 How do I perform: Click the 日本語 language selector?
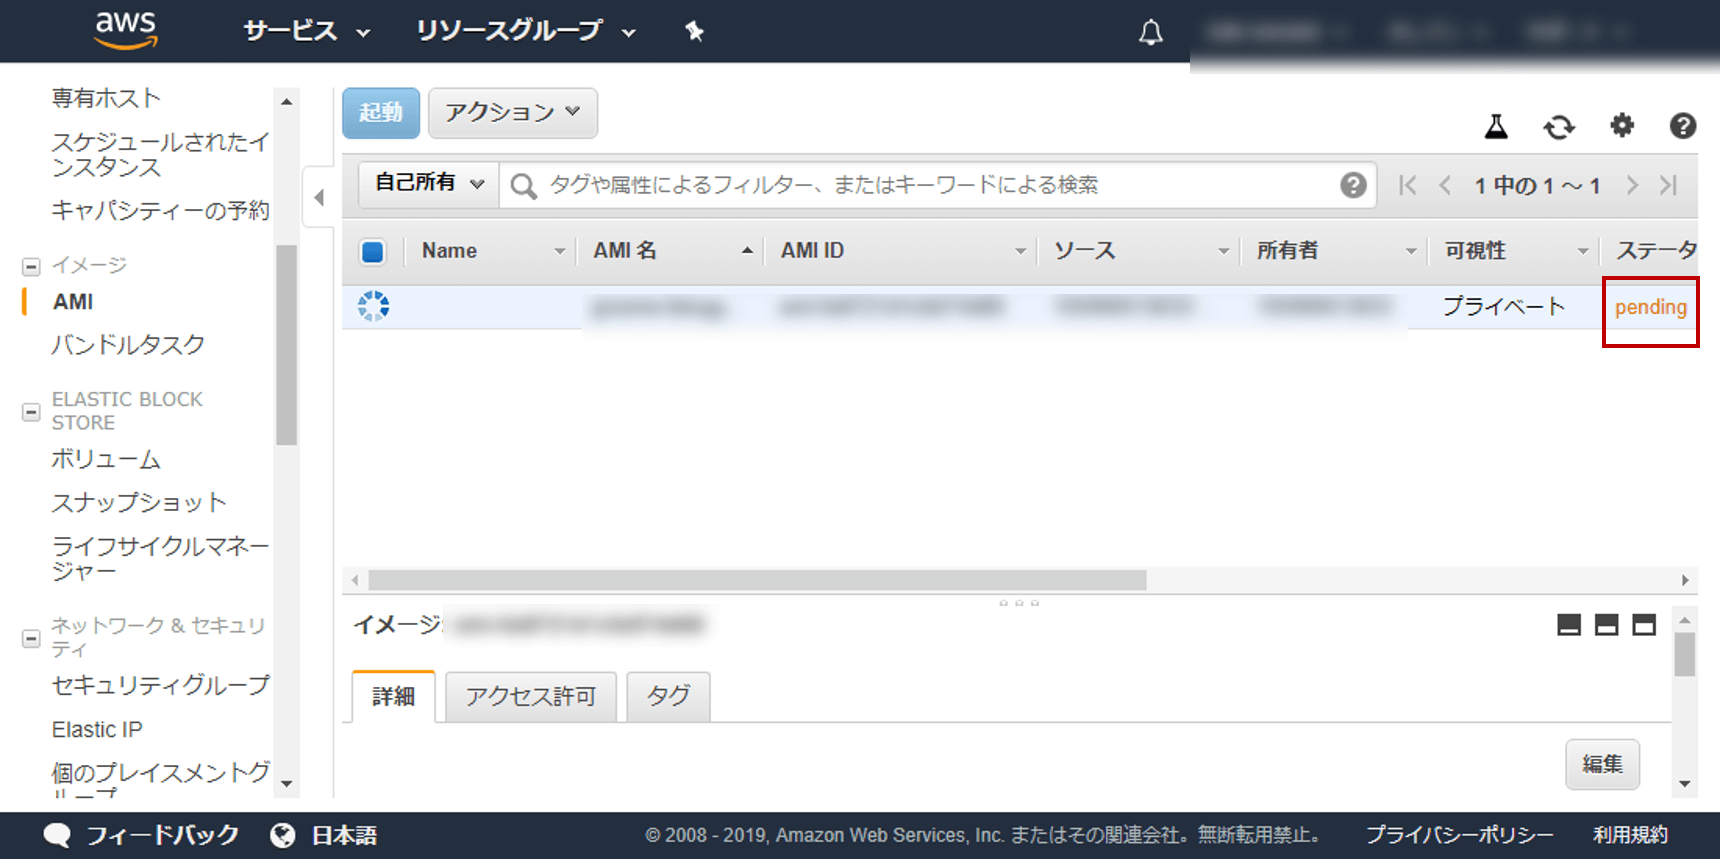coord(344,835)
